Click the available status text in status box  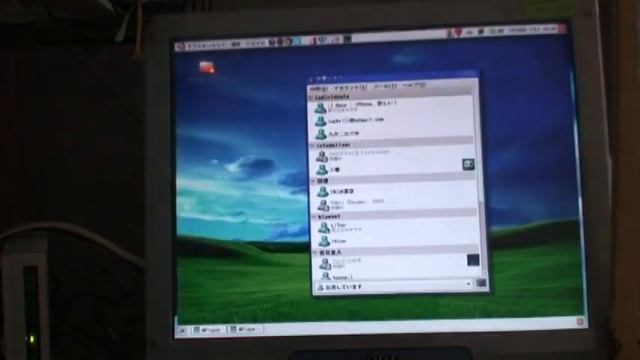click(x=344, y=287)
